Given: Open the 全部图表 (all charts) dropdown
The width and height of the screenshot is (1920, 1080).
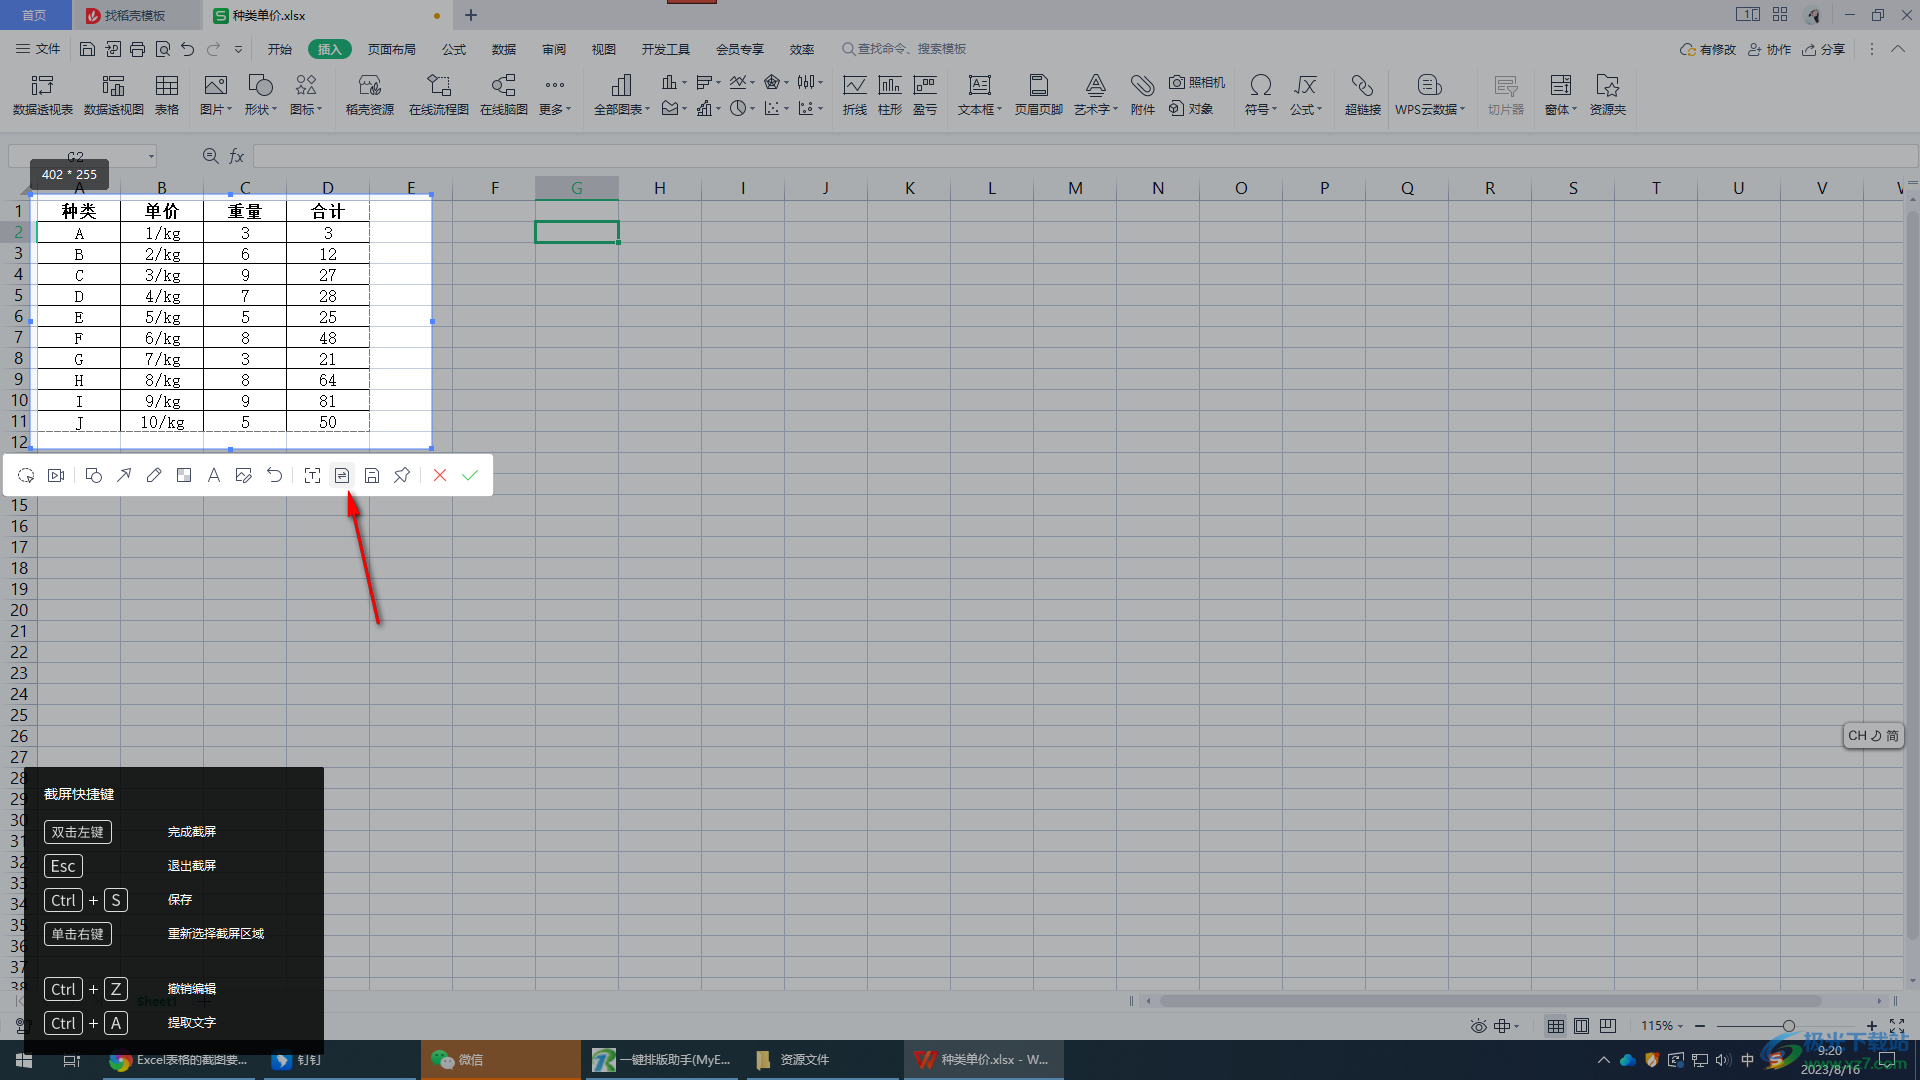Looking at the screenshot, I should point(621,110).
